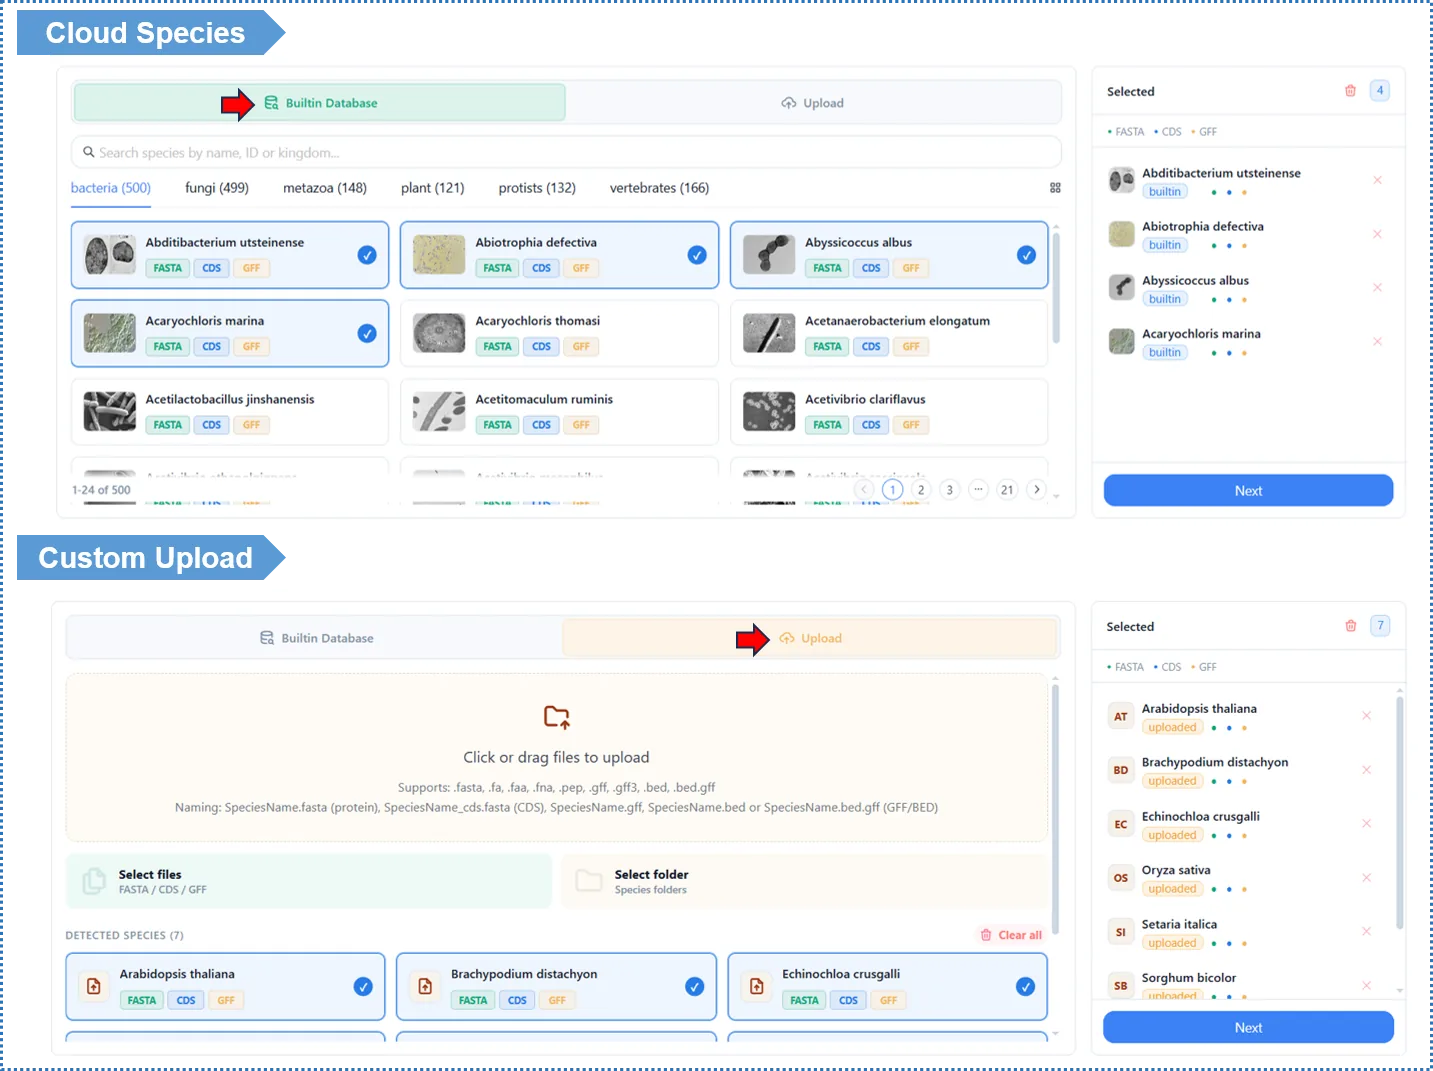
Task: Click previous page arrow in pagination
Action: point(865,490)
